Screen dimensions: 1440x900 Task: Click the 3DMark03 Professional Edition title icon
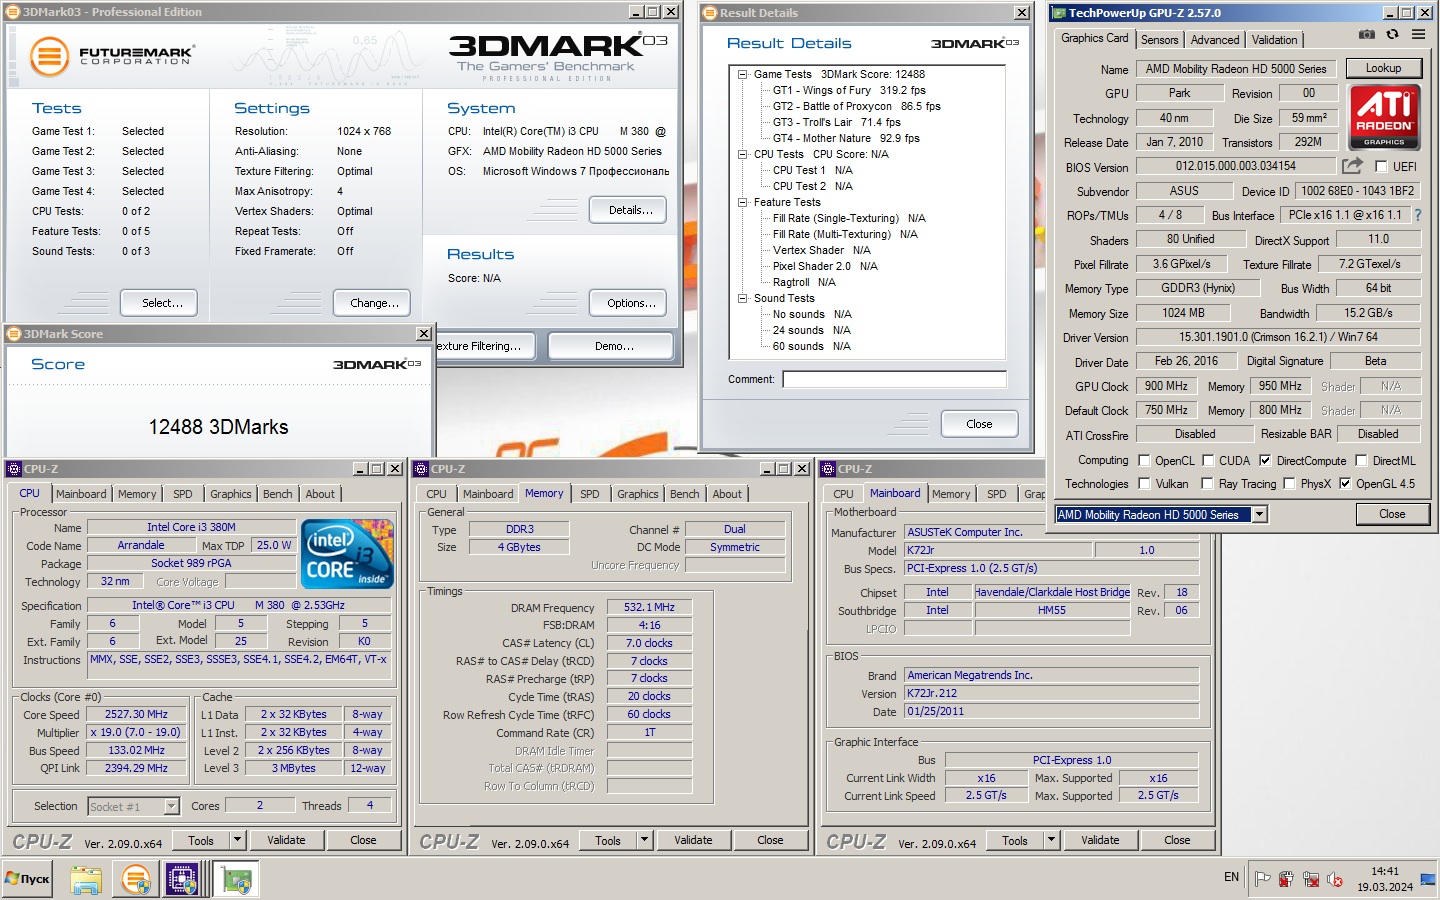pyautogui.click(x=13, y=12)
